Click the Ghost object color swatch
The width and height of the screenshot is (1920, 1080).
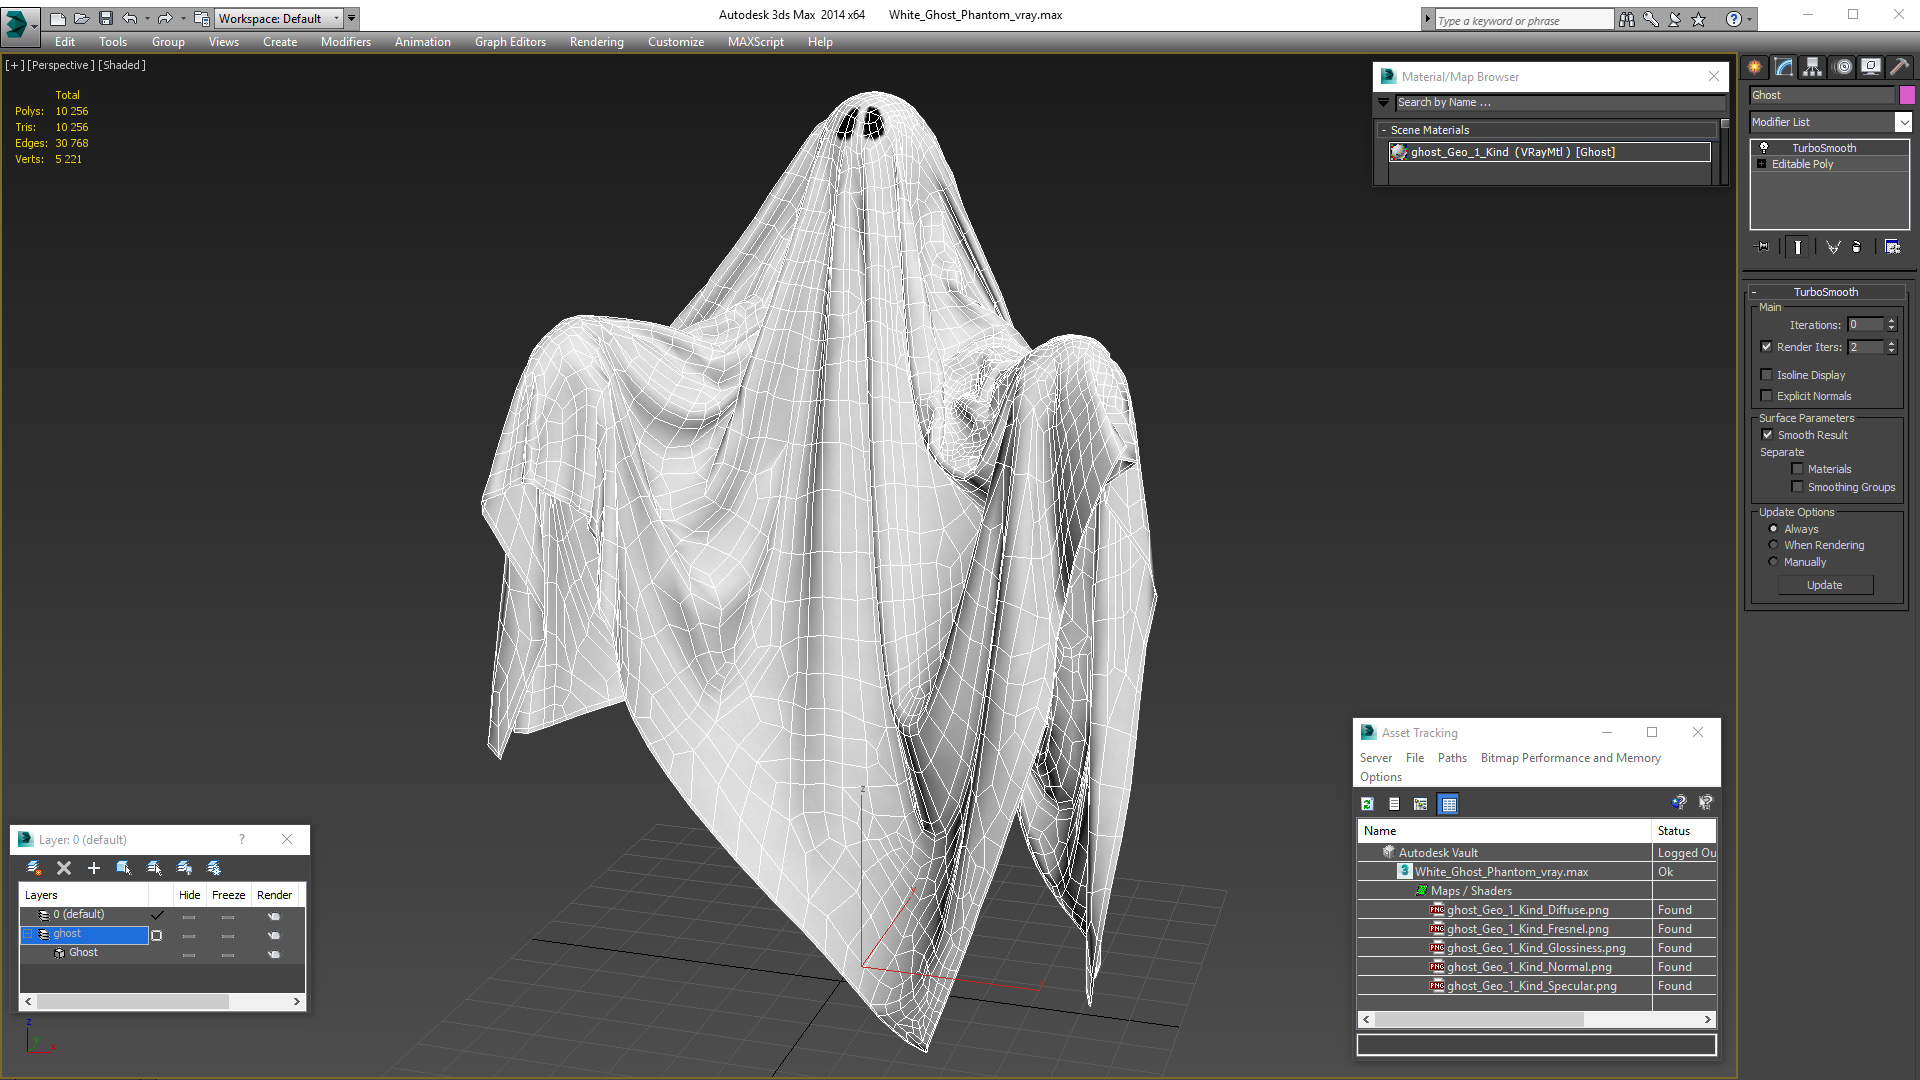1907,95
